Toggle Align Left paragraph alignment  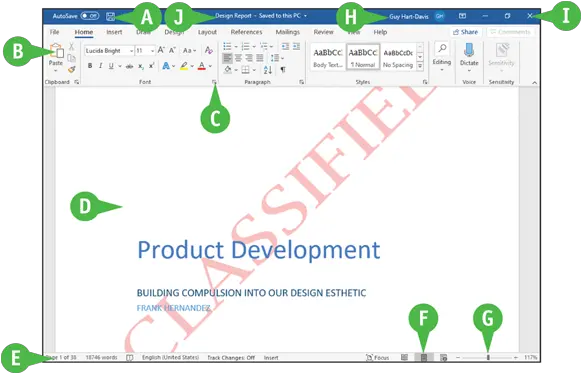coord(227,58)
